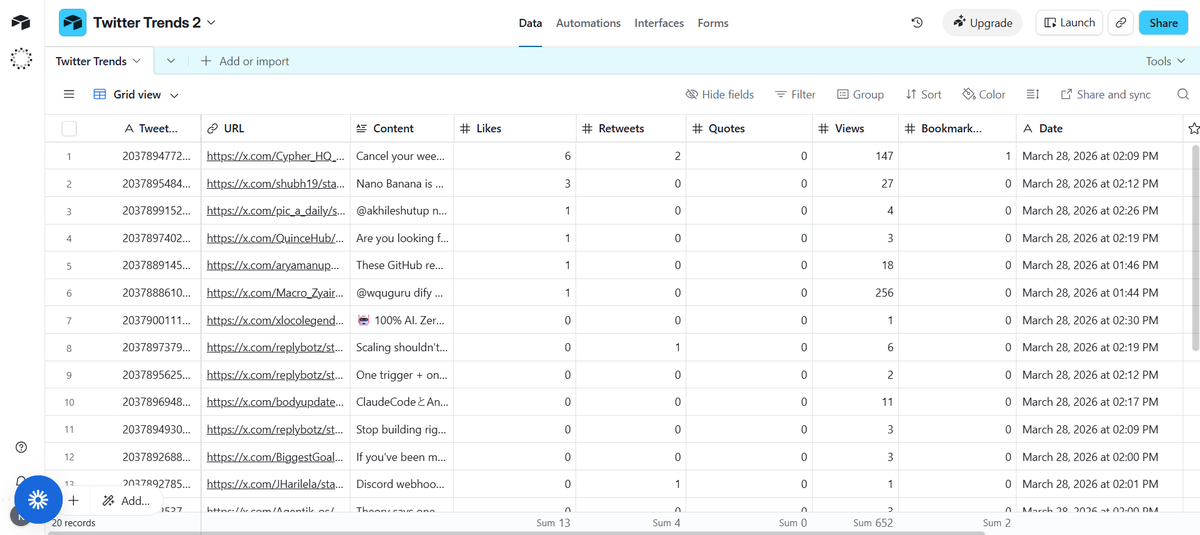Screen dimensions: 1200x535
Task: Open the QuinceHub tweet URL link
Action: pyautogui.click(x=275, y=238)
